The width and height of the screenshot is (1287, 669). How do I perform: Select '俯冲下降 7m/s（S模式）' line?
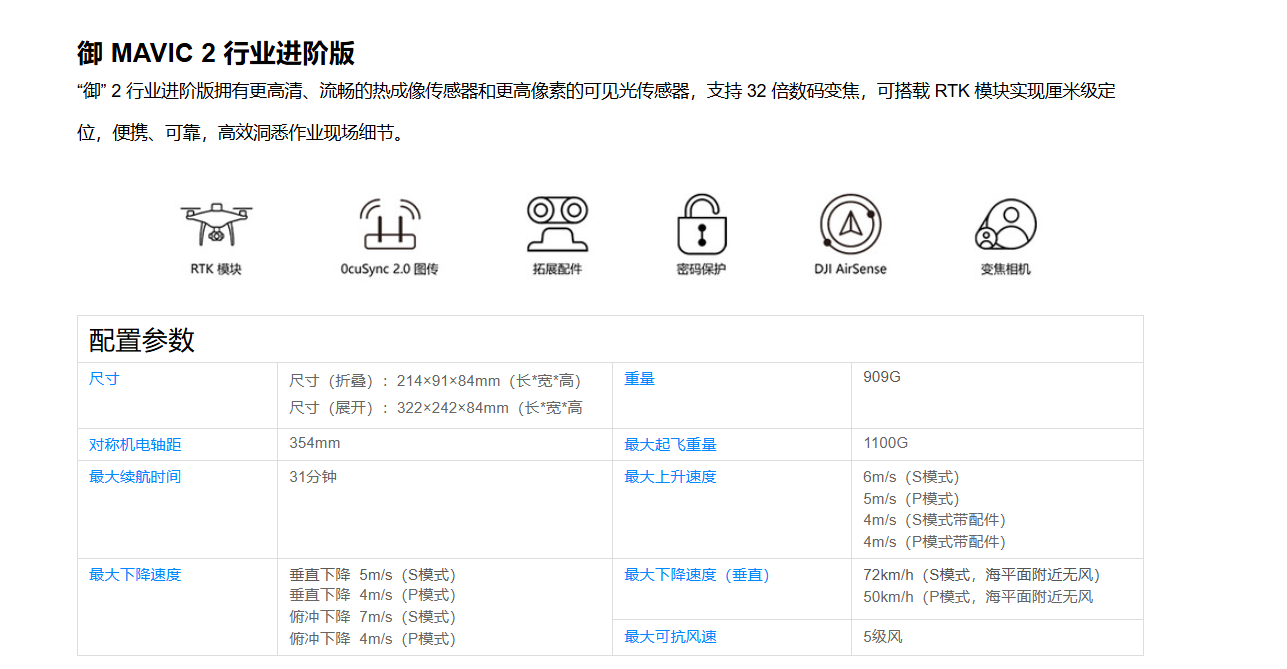pos(373,617)
